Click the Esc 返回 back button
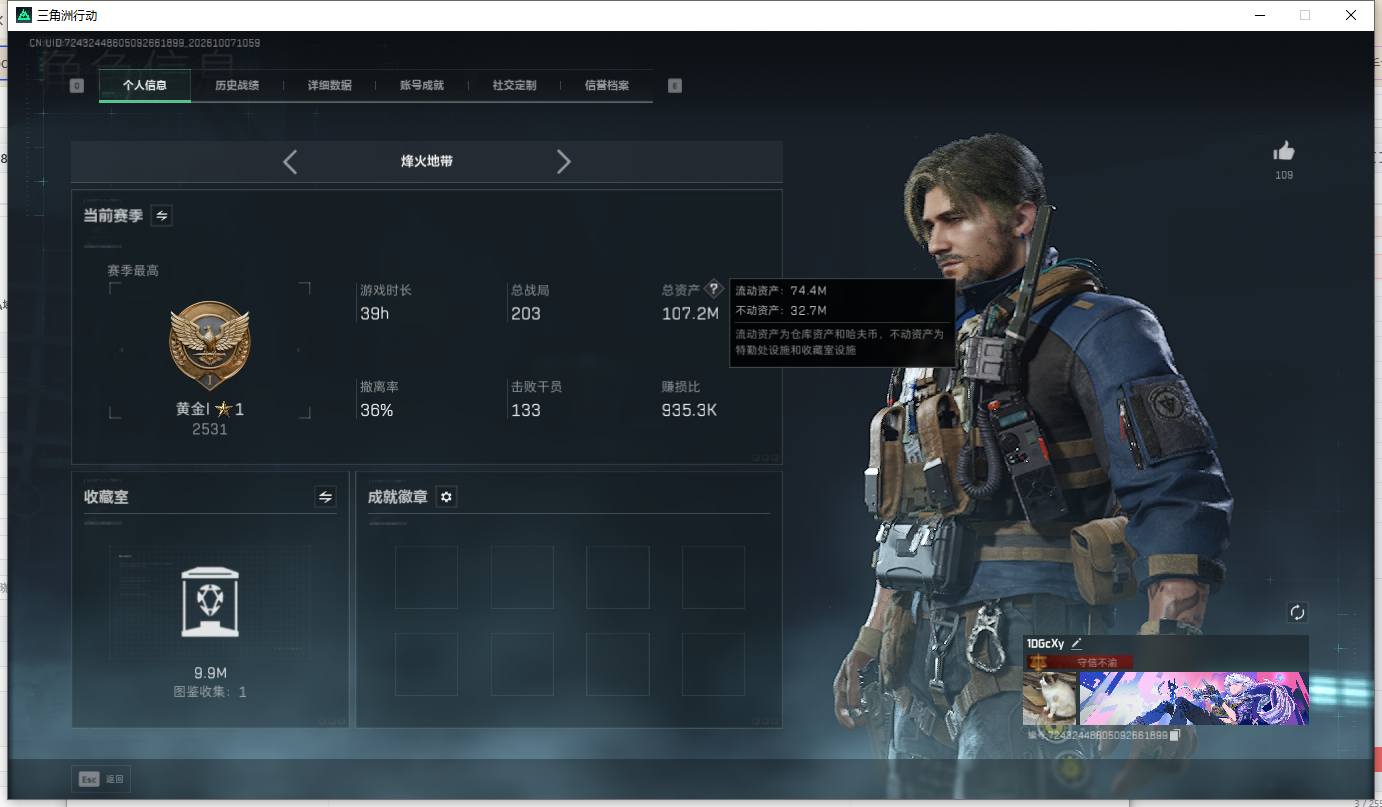The image size is (1382, 807). tap(101, 779)
